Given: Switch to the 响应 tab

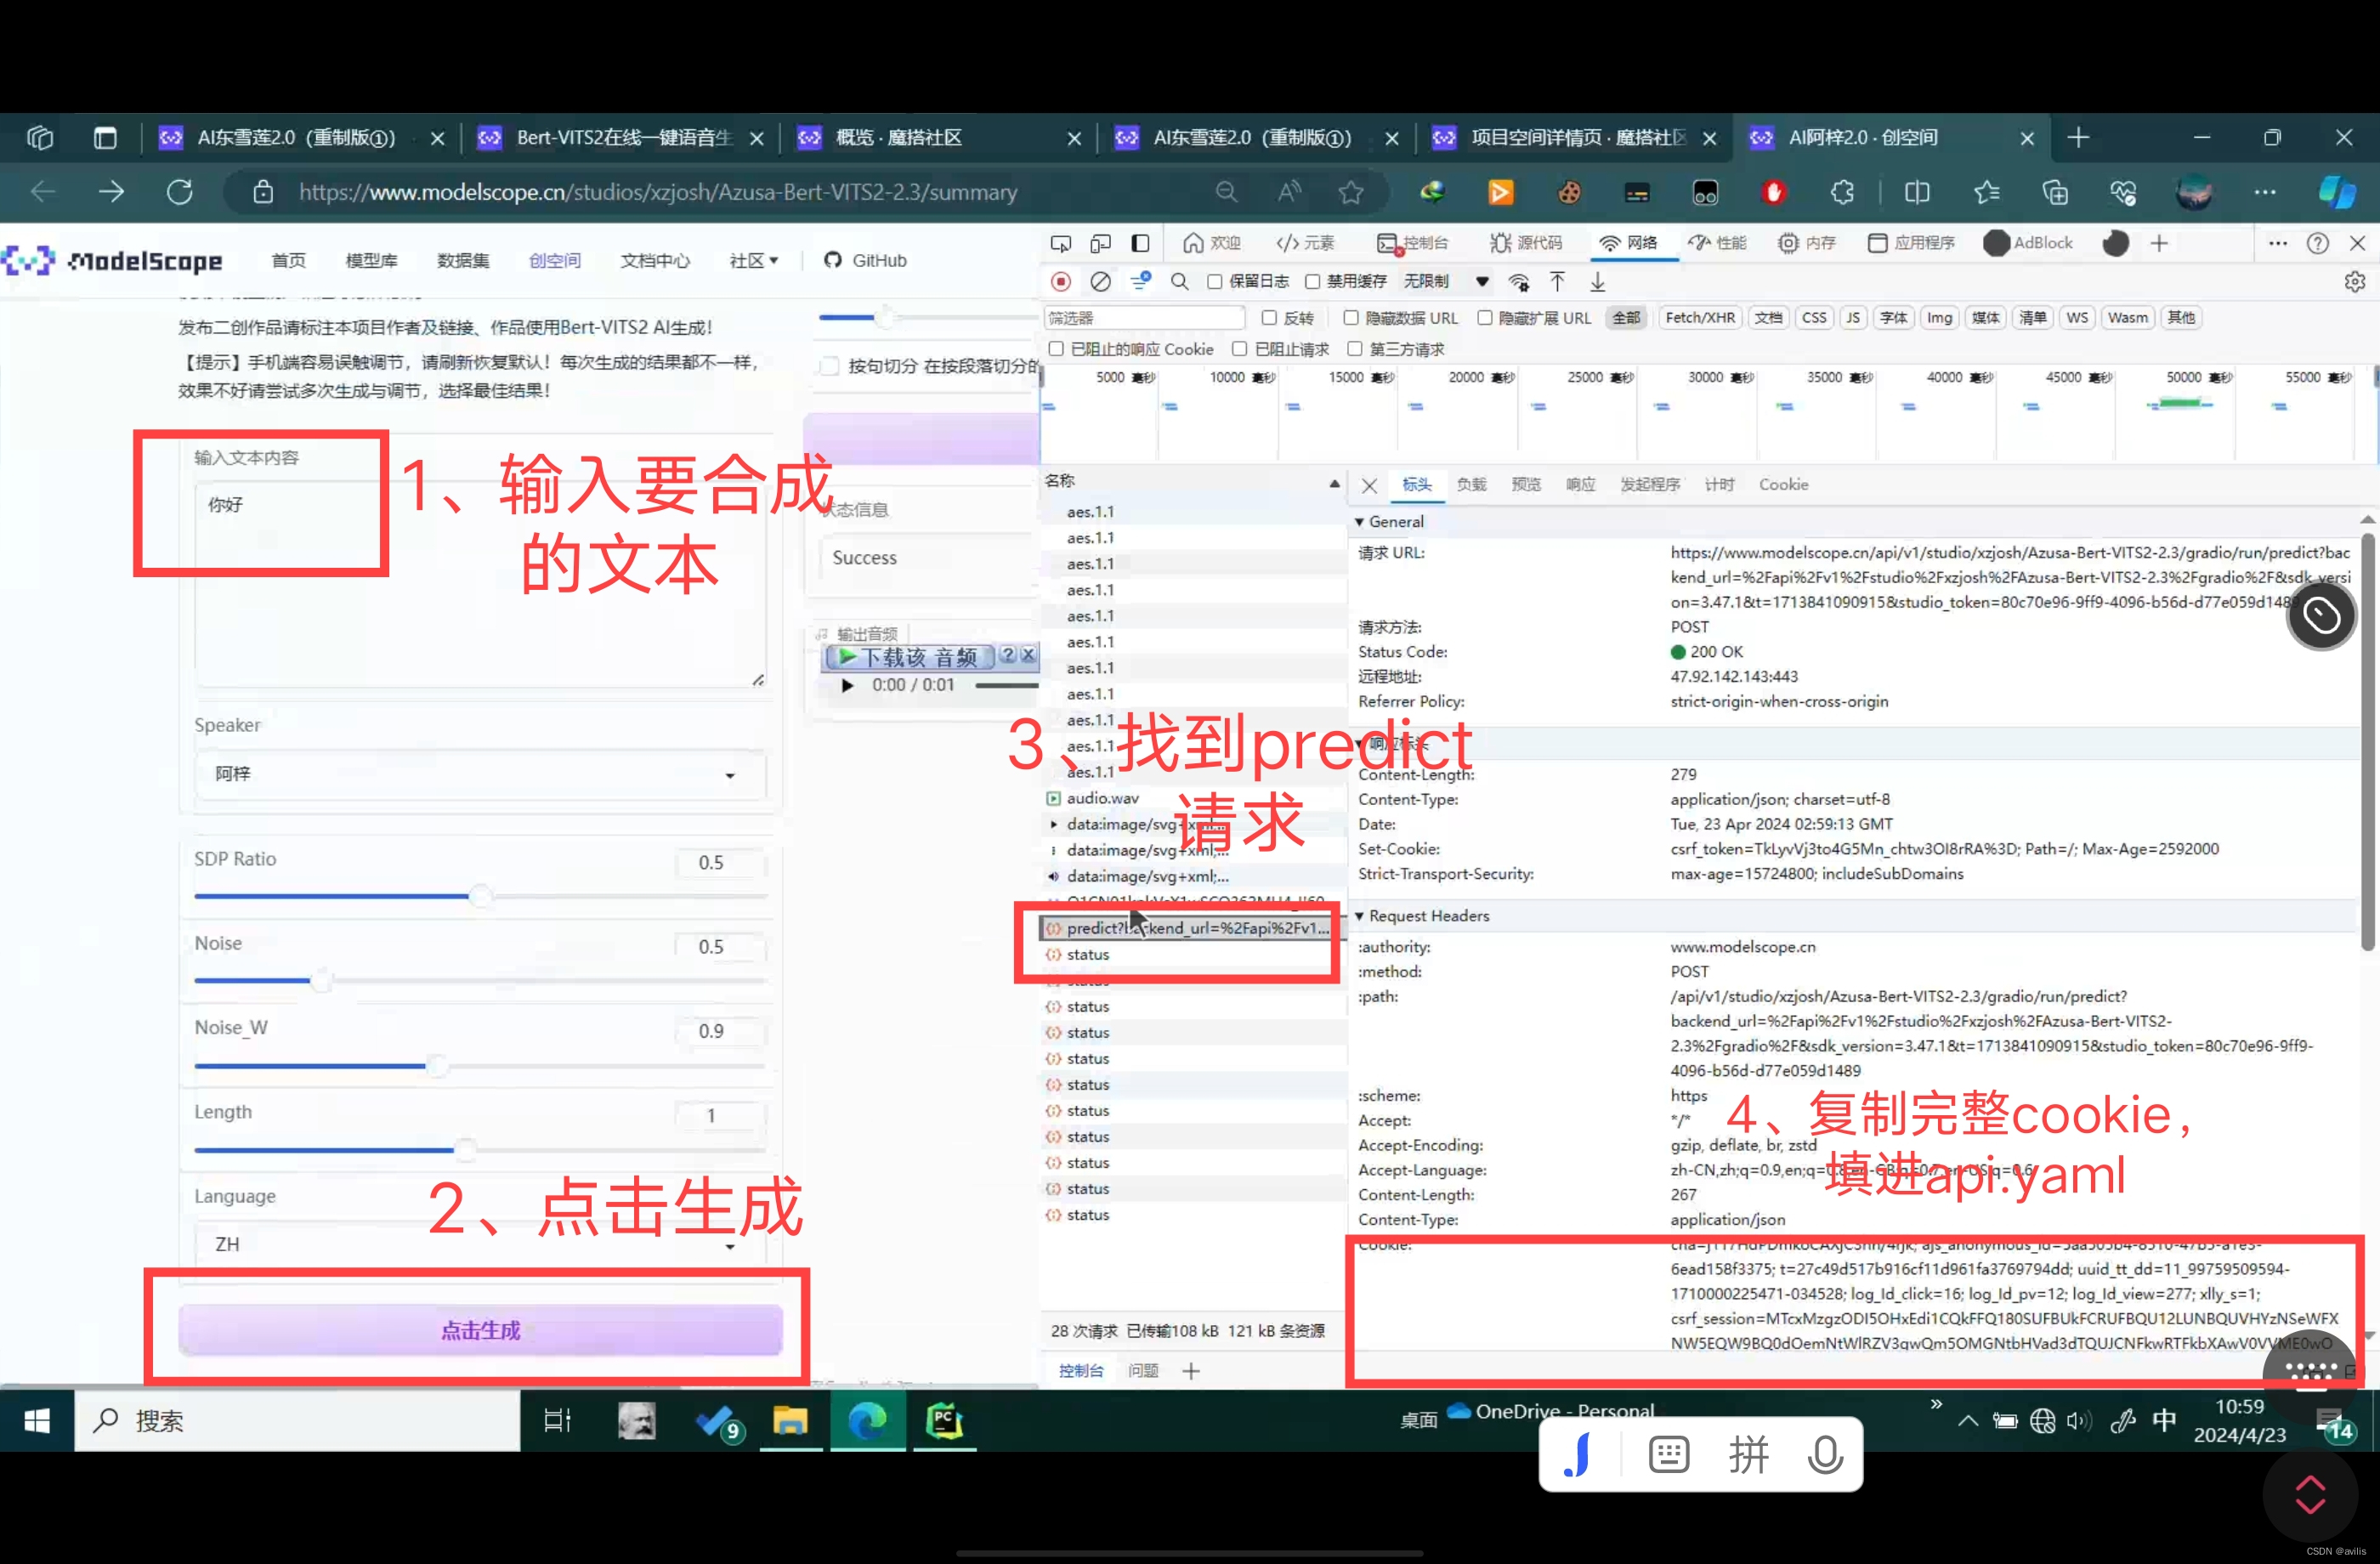Looking at the screenshot, I should (x=1580, y=485).
